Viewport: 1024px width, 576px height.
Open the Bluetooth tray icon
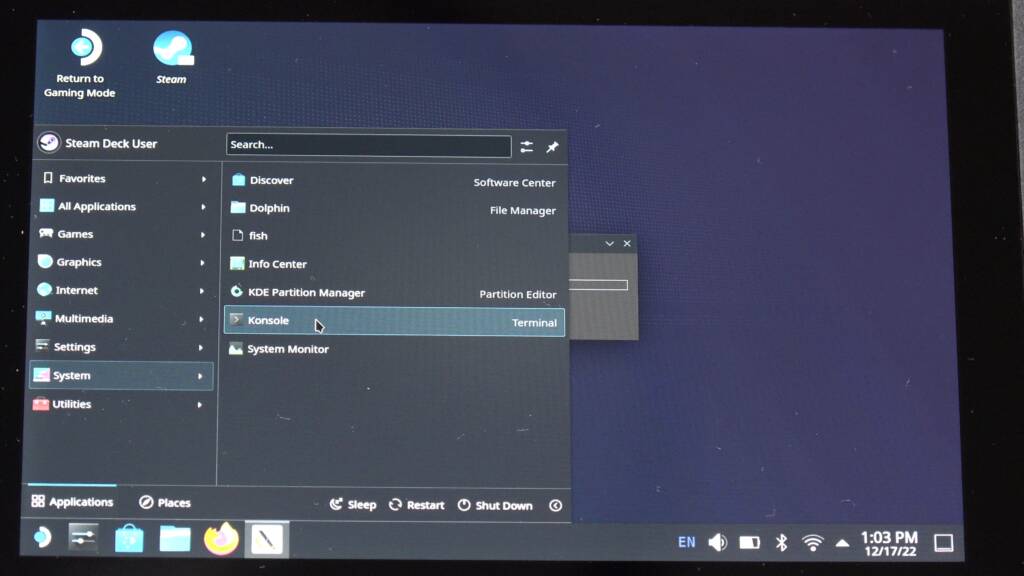(782, 543)
